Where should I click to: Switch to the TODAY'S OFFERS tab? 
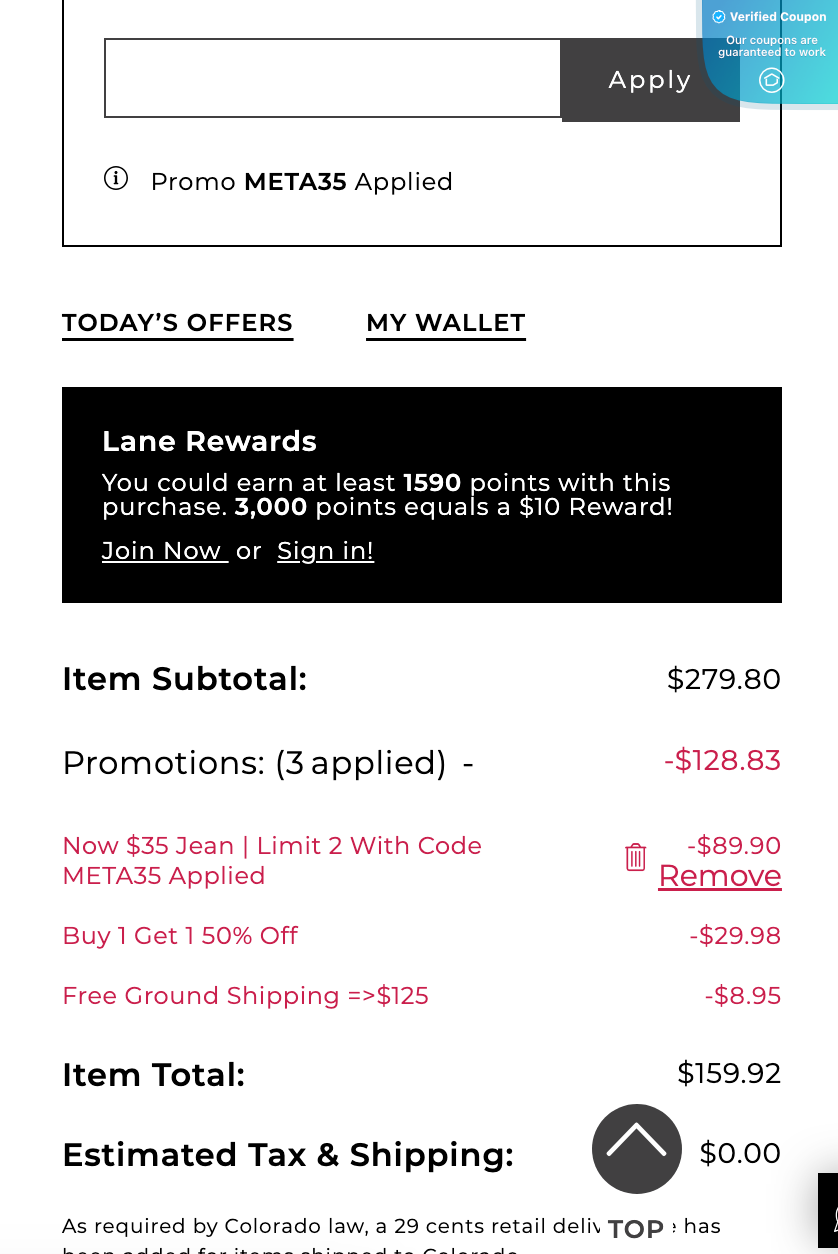(177, 322)
